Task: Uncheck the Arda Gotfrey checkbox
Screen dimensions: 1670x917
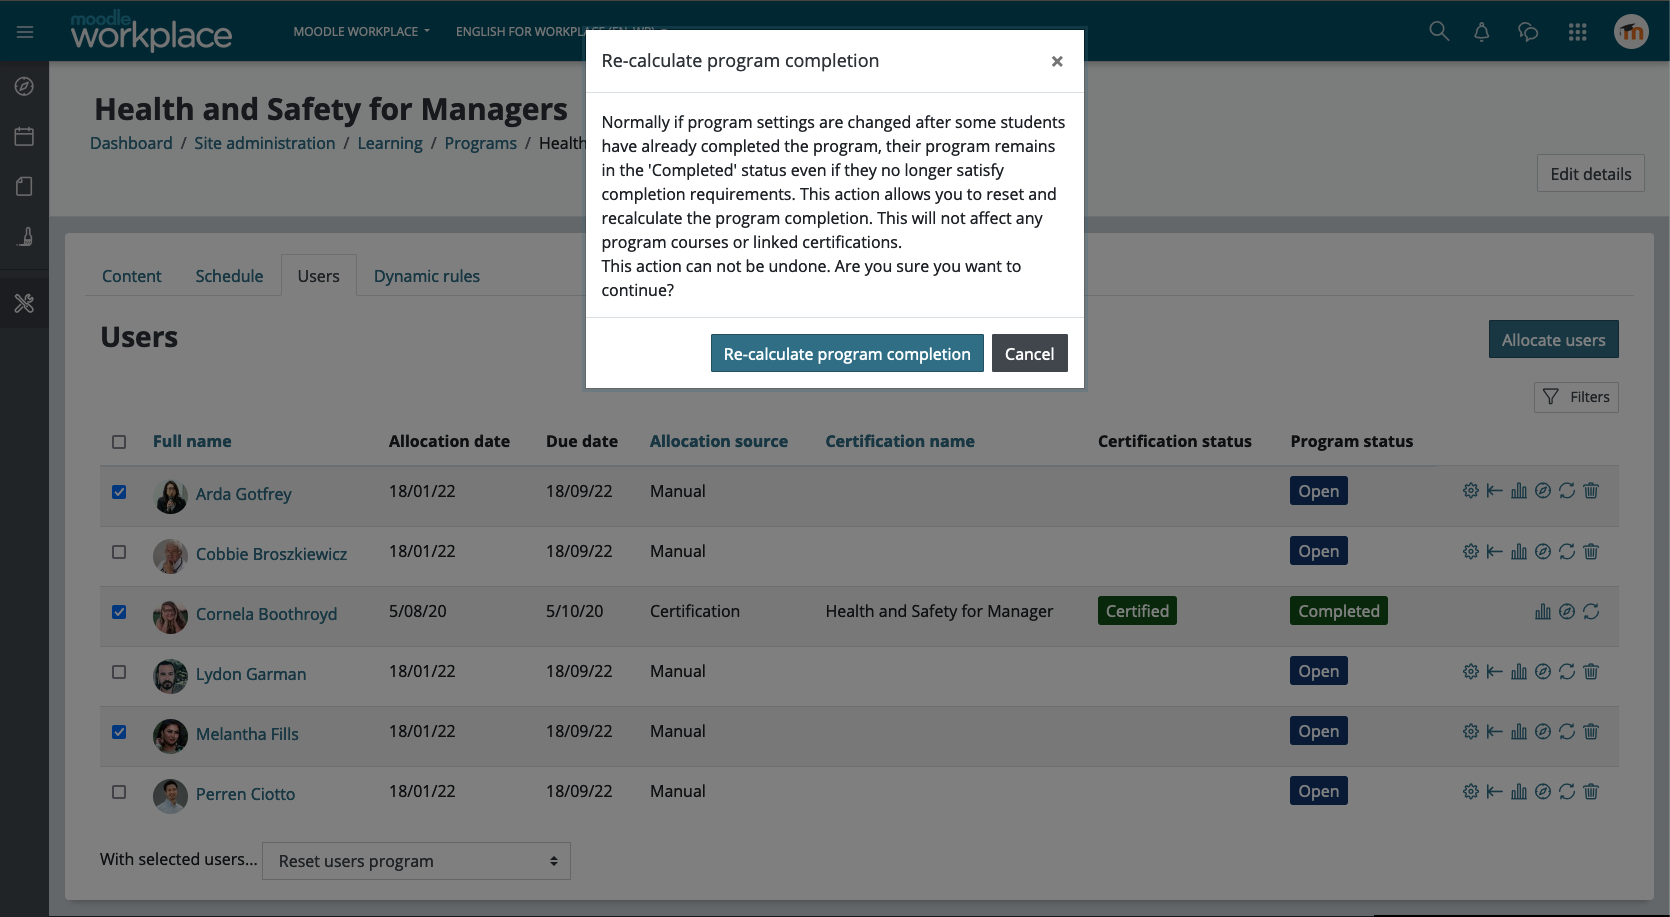Action: pyautogui.click(x=119, y=492)
